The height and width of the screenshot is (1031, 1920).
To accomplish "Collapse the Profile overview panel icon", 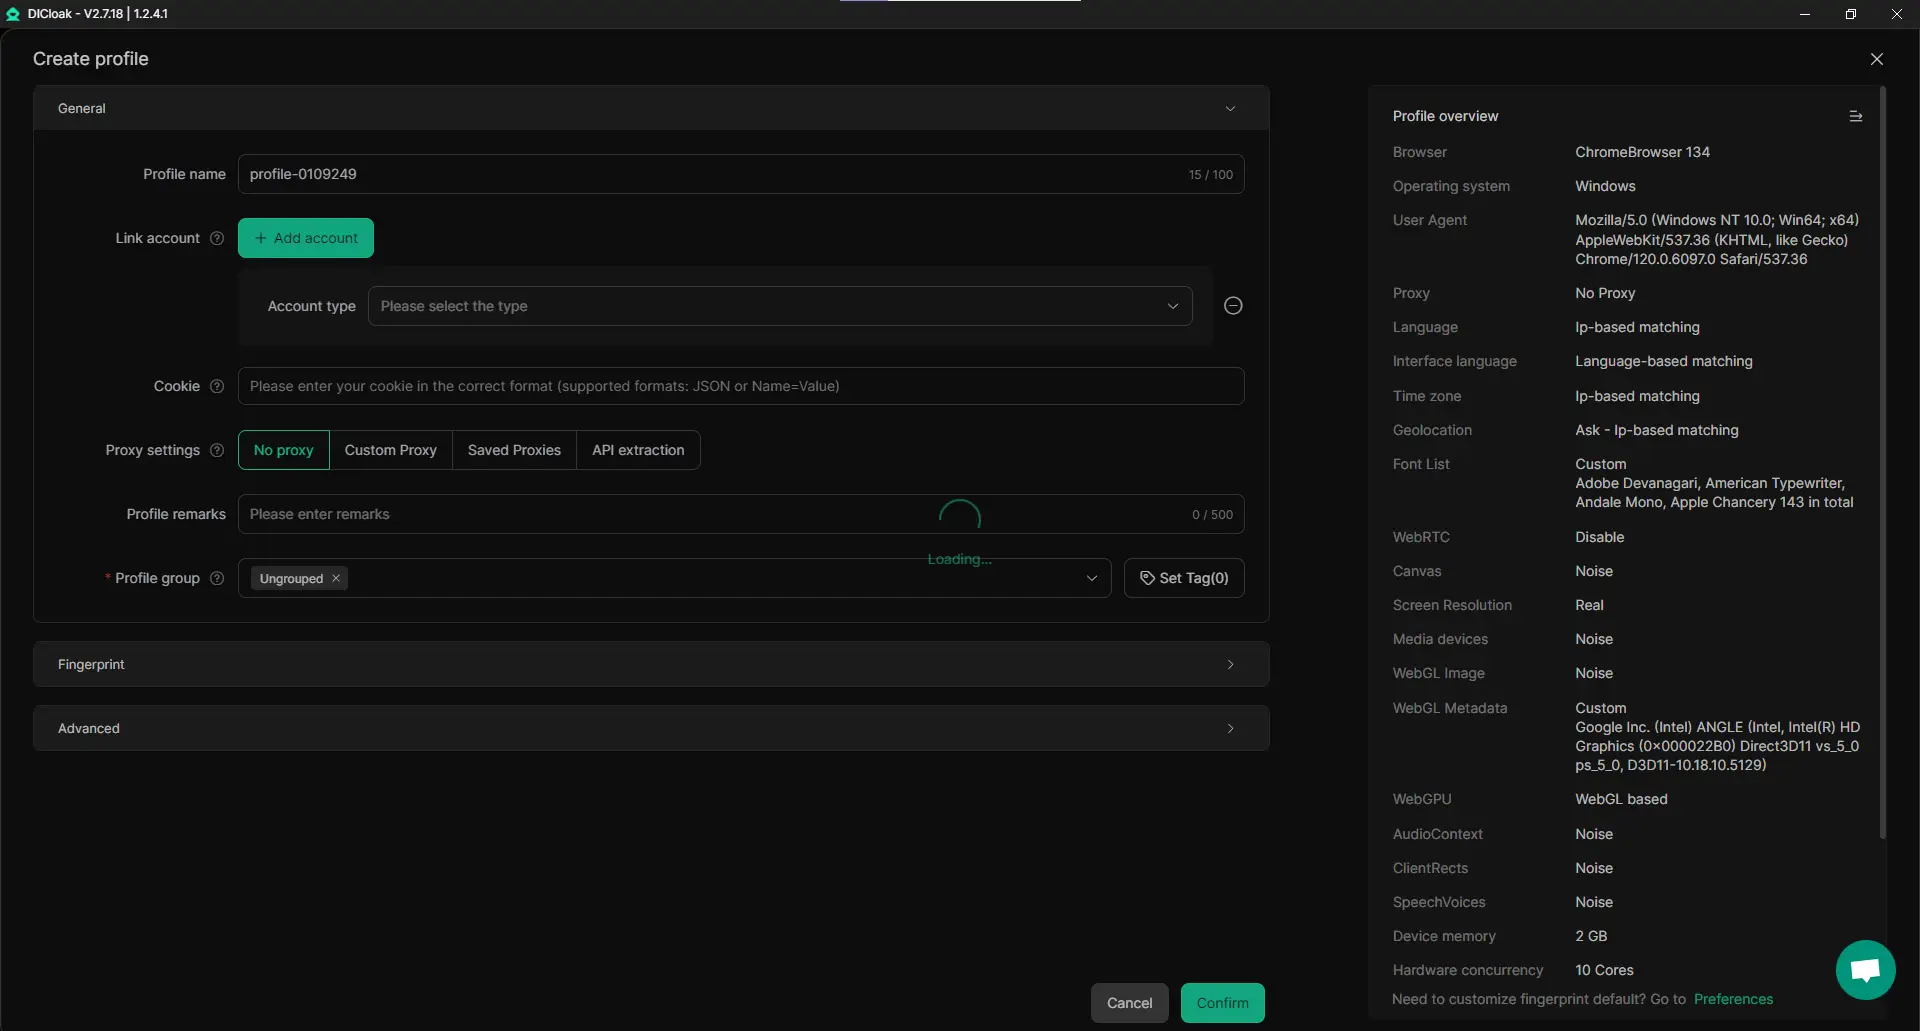I will pyautogui.click(x=1855, y=116).
